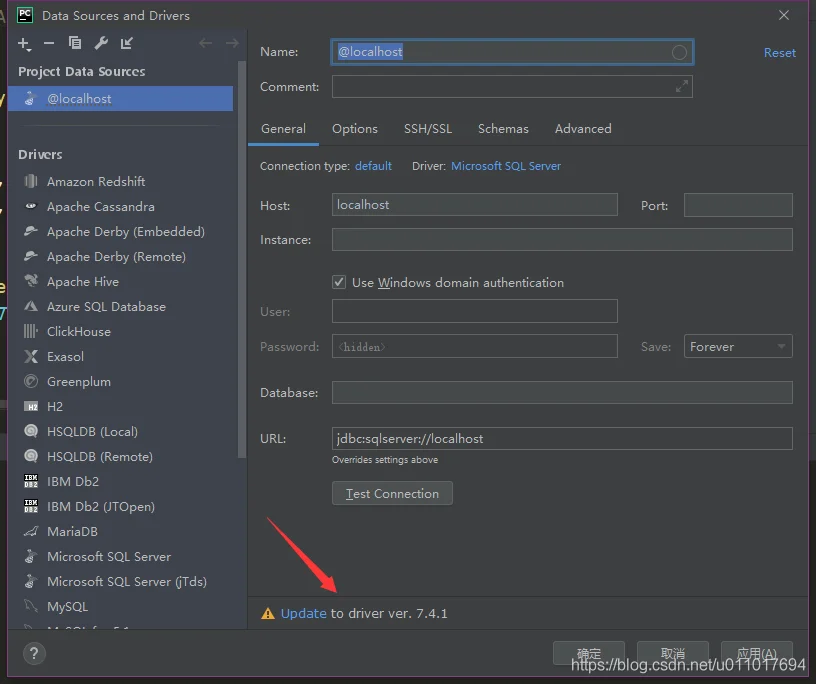Open help with the question mark icon

click(x=34, y=653)
